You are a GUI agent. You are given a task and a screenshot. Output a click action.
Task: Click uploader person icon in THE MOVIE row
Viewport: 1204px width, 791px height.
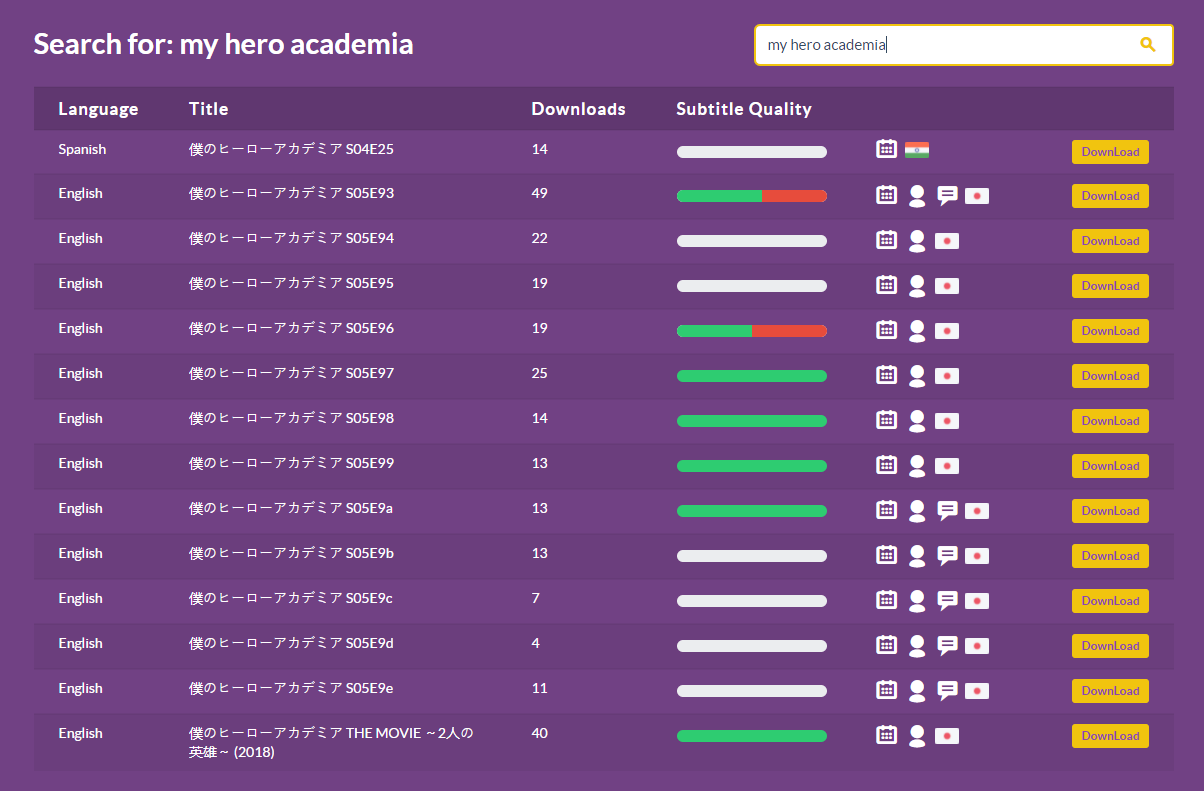click(917, 736)
